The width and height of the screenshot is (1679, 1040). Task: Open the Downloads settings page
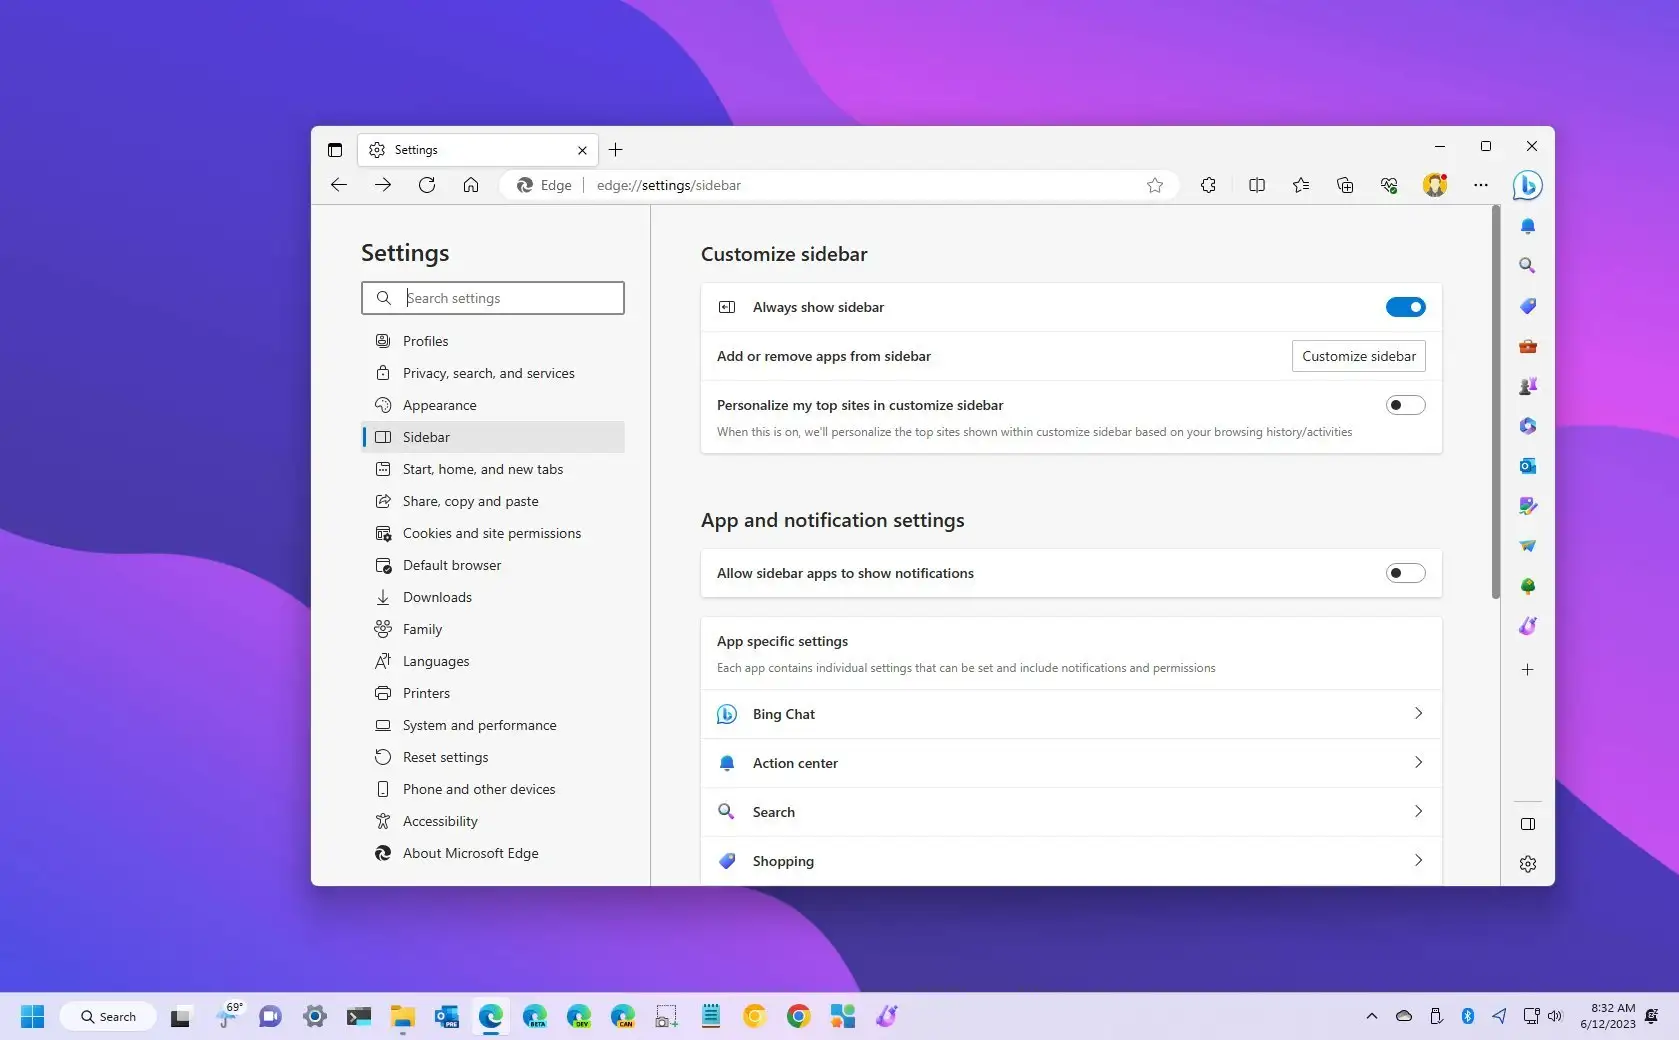pos(437,597)
